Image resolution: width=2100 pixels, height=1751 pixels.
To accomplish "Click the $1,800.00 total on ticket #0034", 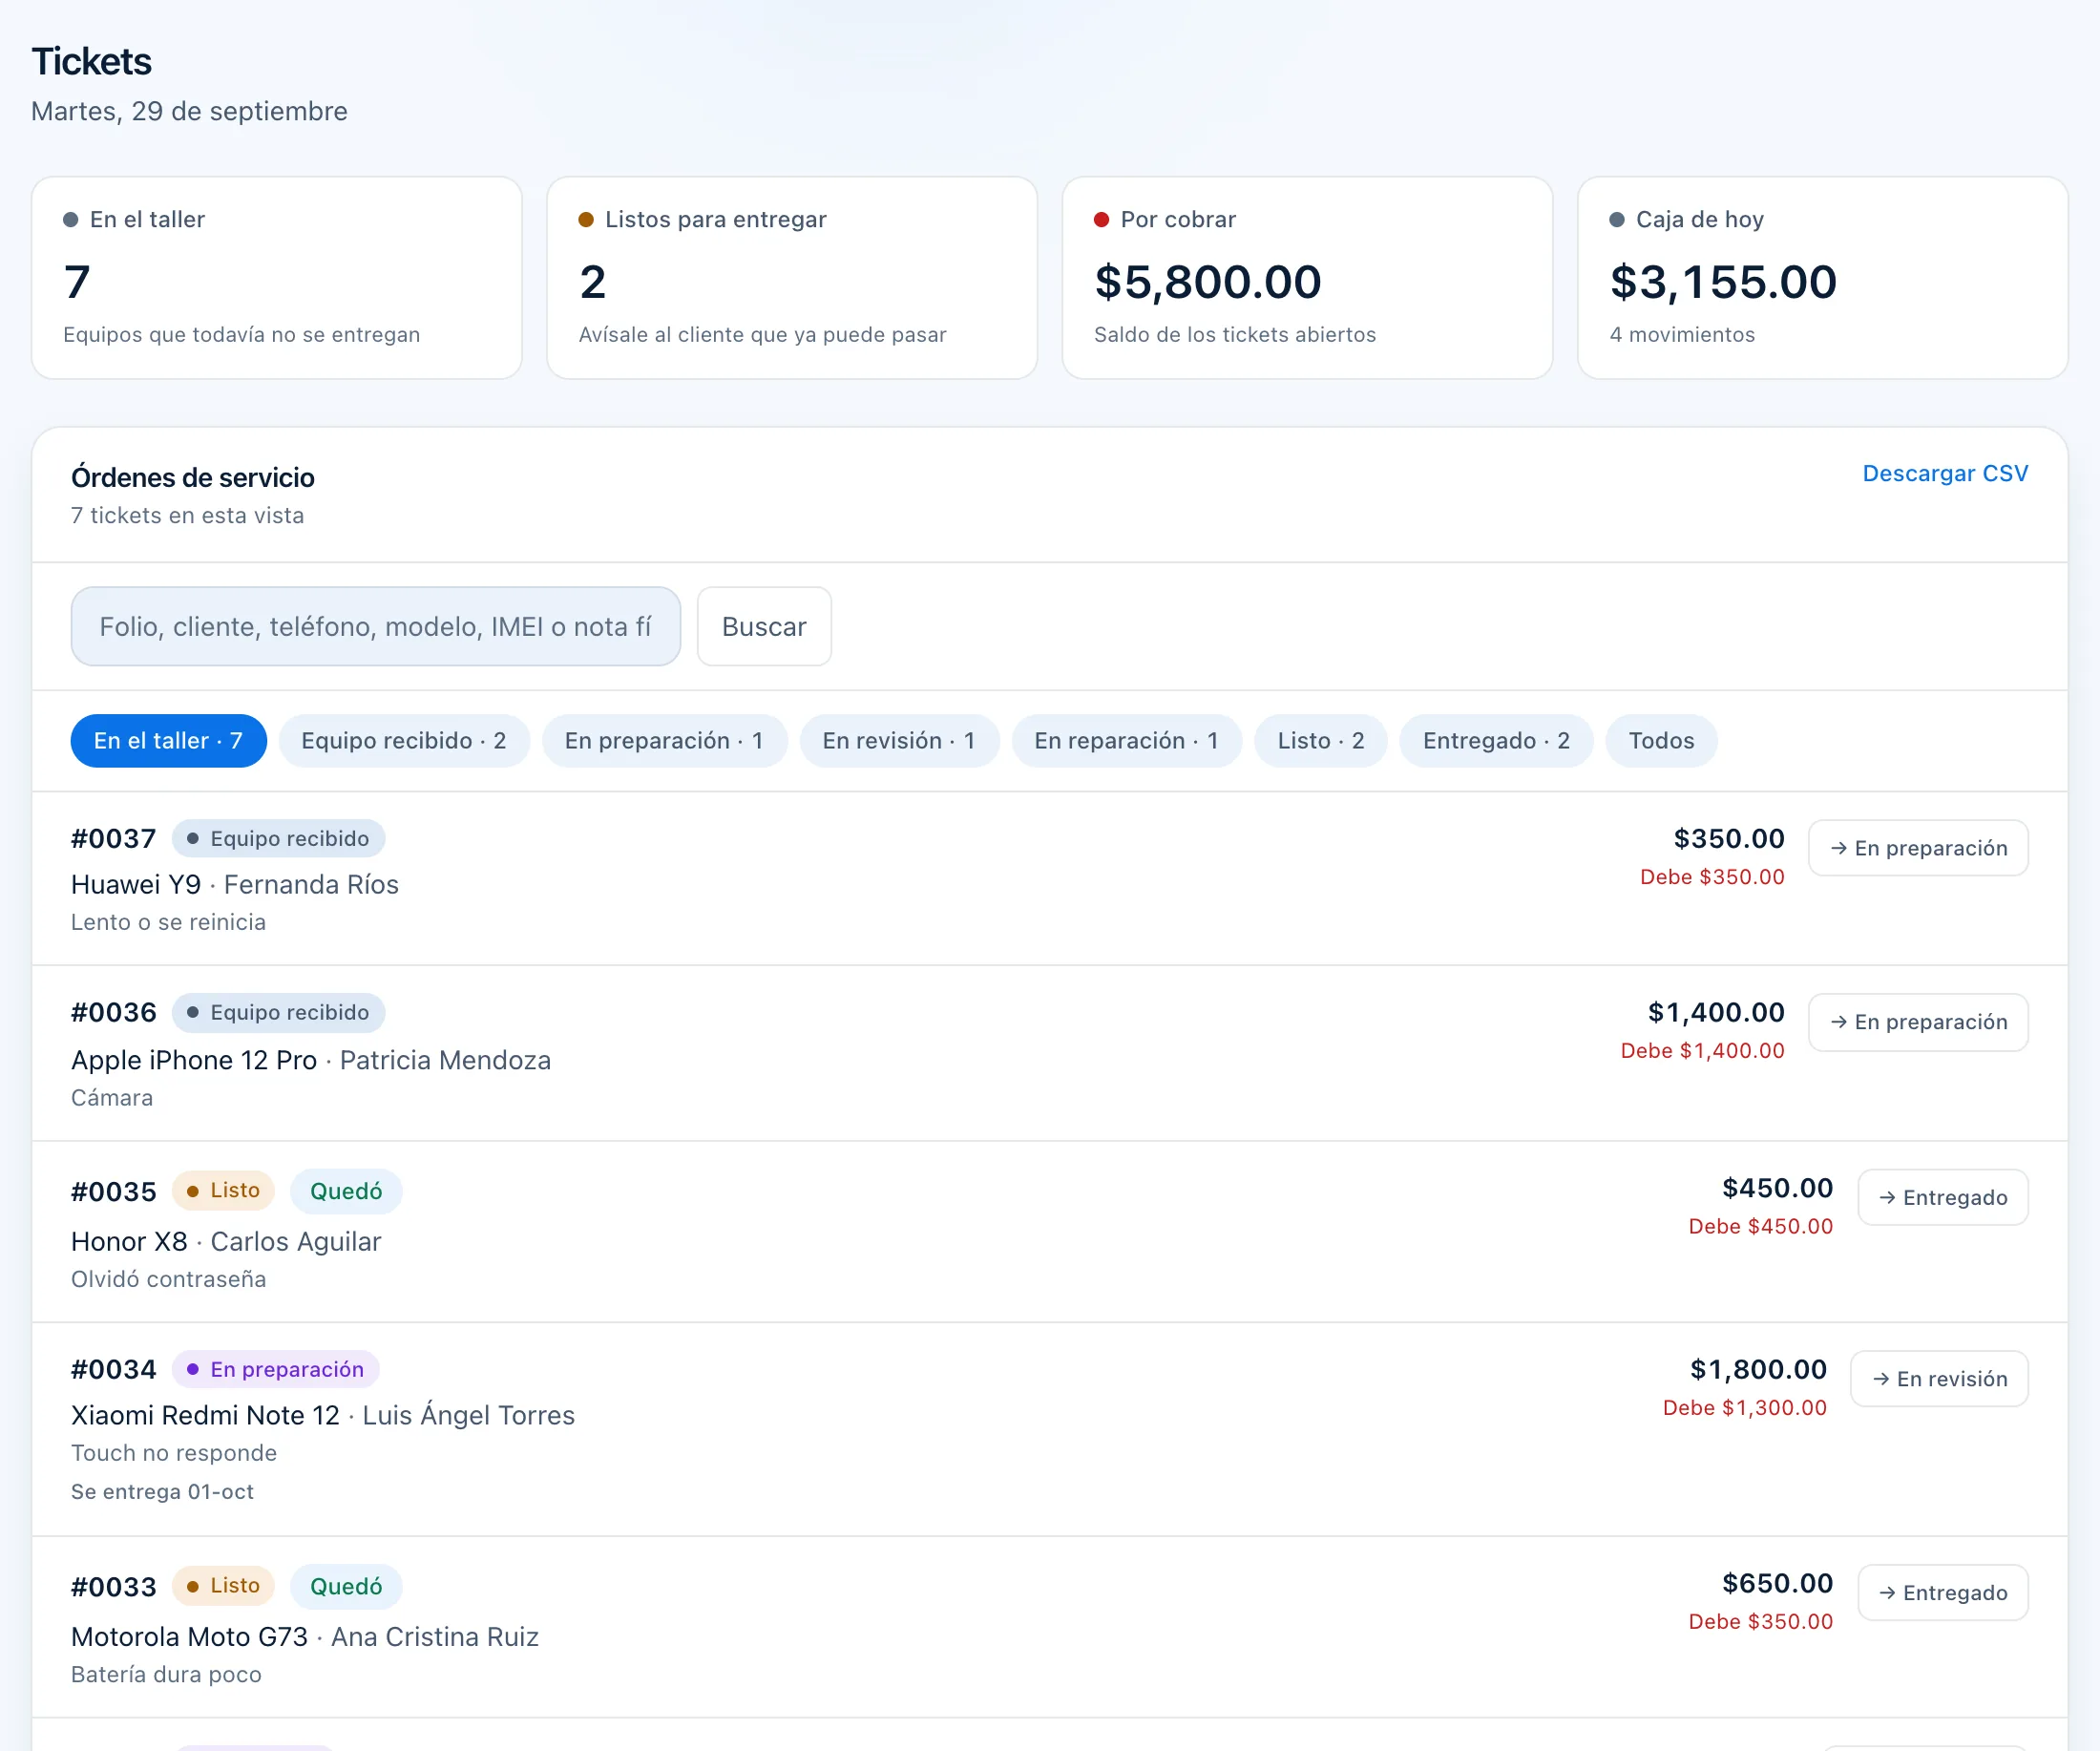I will [1758, 1369].
